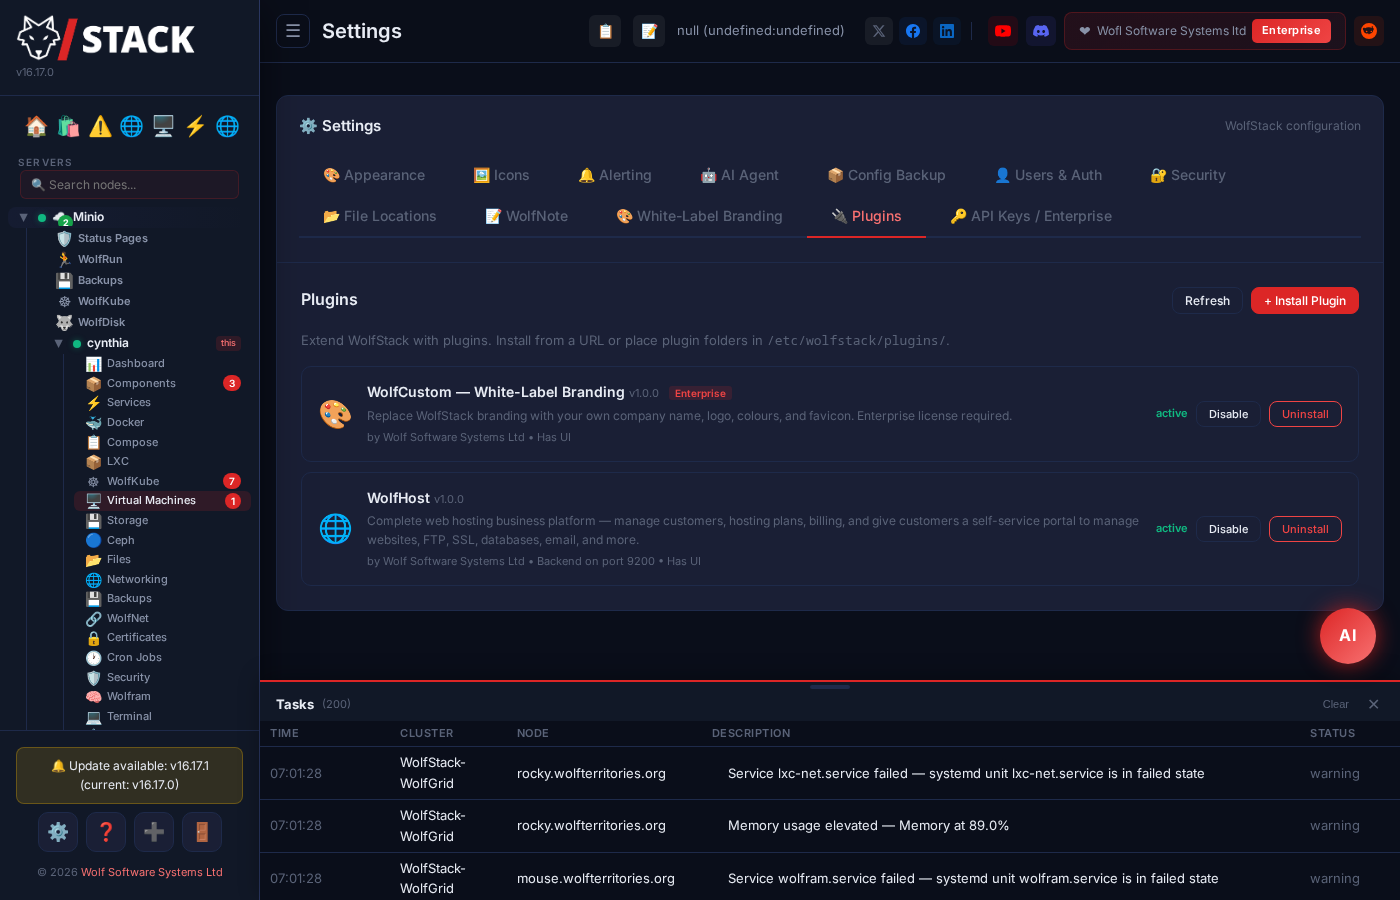The image size is (1400, 900).
Task: Click the Tasks panel resize handle
Action: [830, 687]
